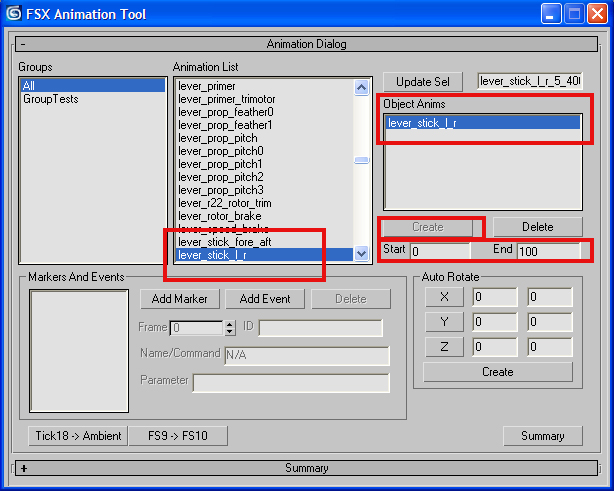Select lever_primer_trimotor animation
The height and width of the screenshot is (491, 614).
click(264, 99)
